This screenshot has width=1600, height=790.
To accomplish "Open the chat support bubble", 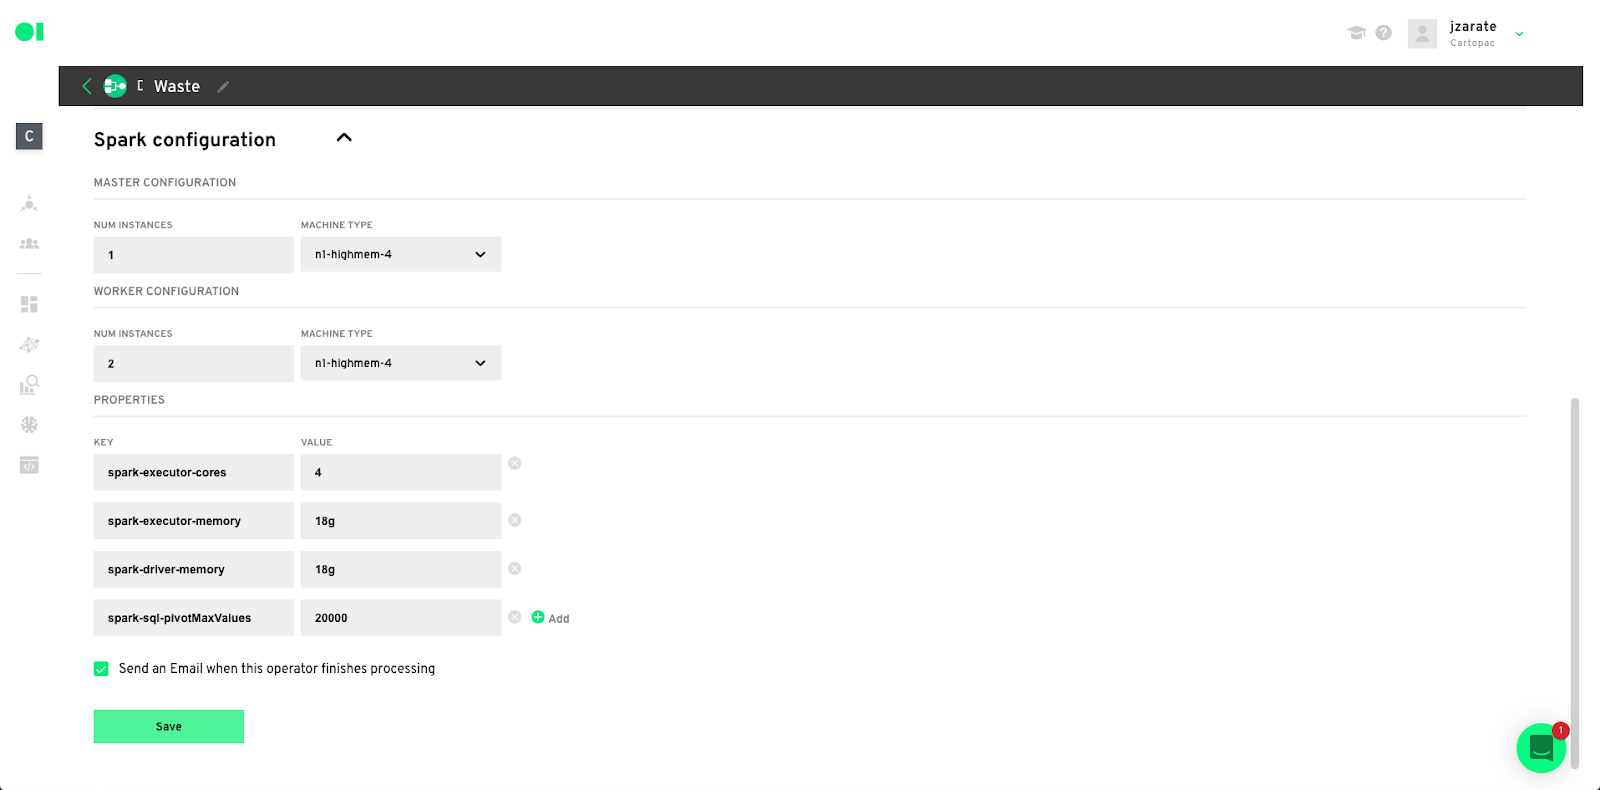I will [1541, 748].
